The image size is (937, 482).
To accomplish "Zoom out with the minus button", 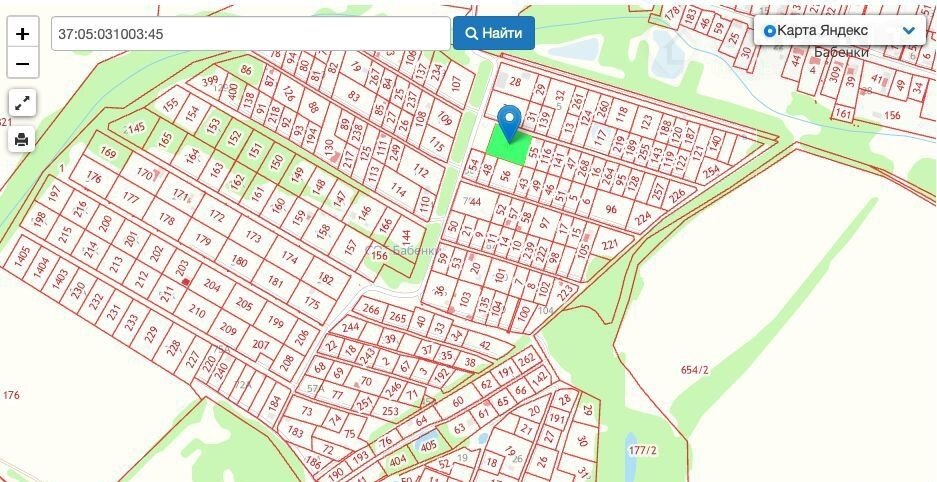I will [x=23, y=63].
